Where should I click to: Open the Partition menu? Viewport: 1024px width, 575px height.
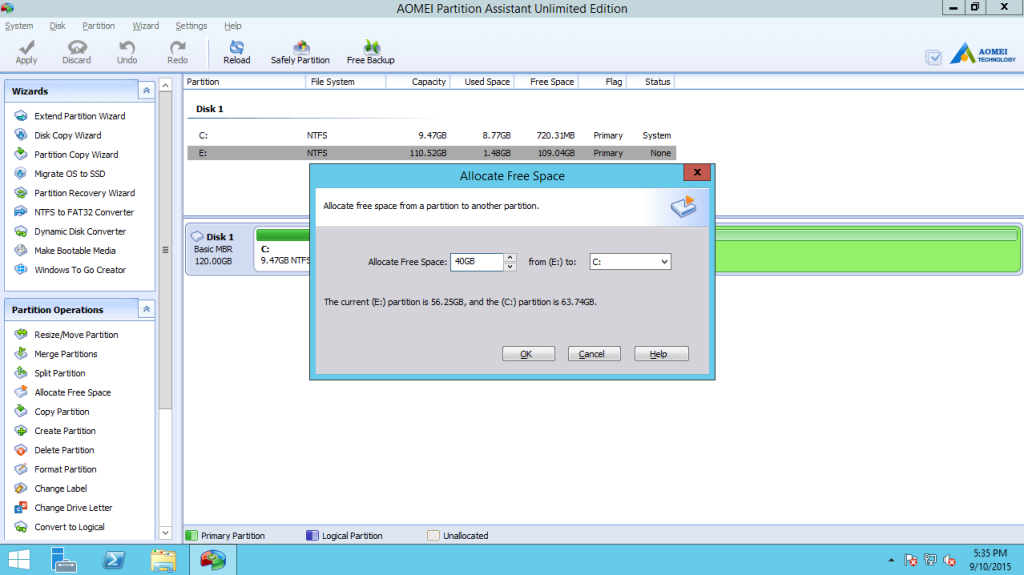(x=99, y=25)
